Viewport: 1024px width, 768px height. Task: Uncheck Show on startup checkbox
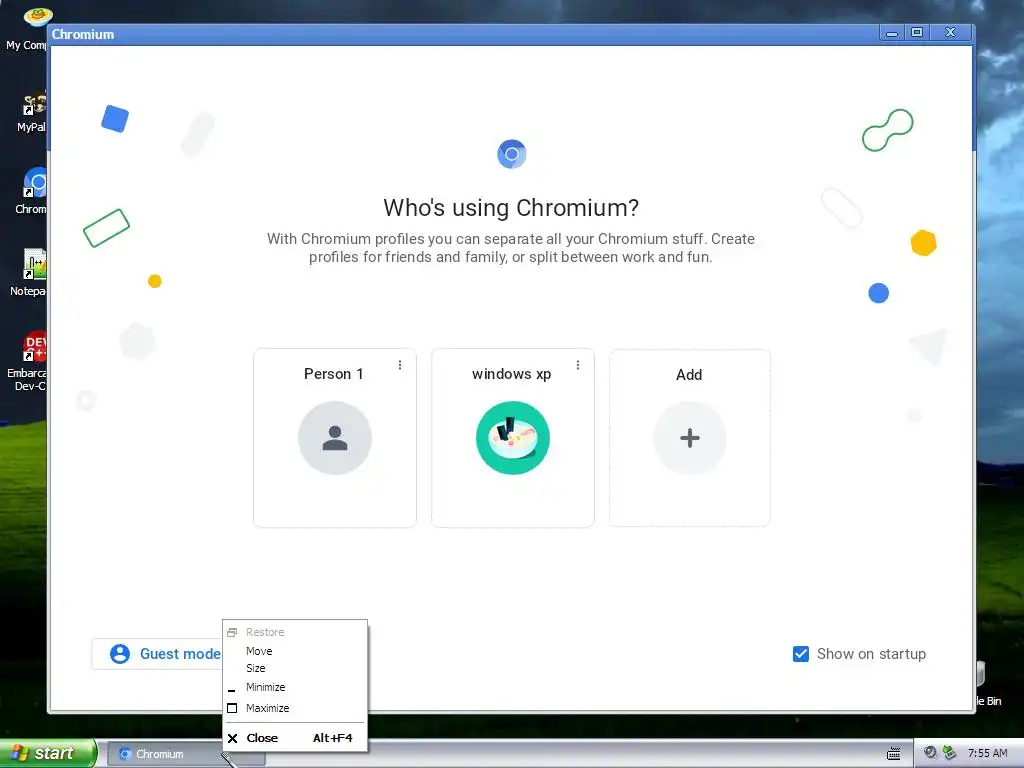click(801, 654)
